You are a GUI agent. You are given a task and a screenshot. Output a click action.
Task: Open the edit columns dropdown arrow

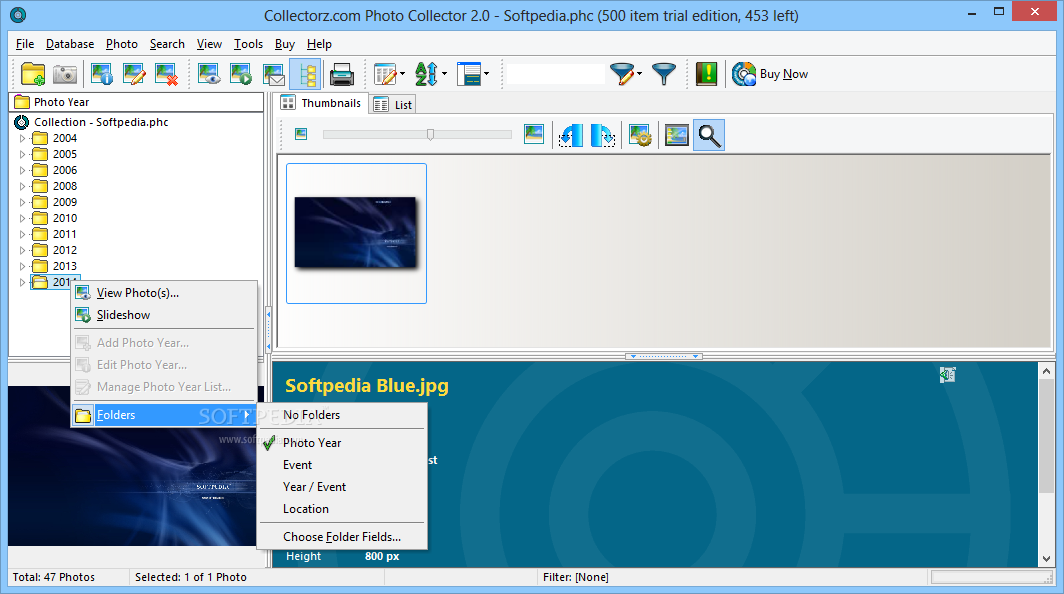(x=402, y=74)
